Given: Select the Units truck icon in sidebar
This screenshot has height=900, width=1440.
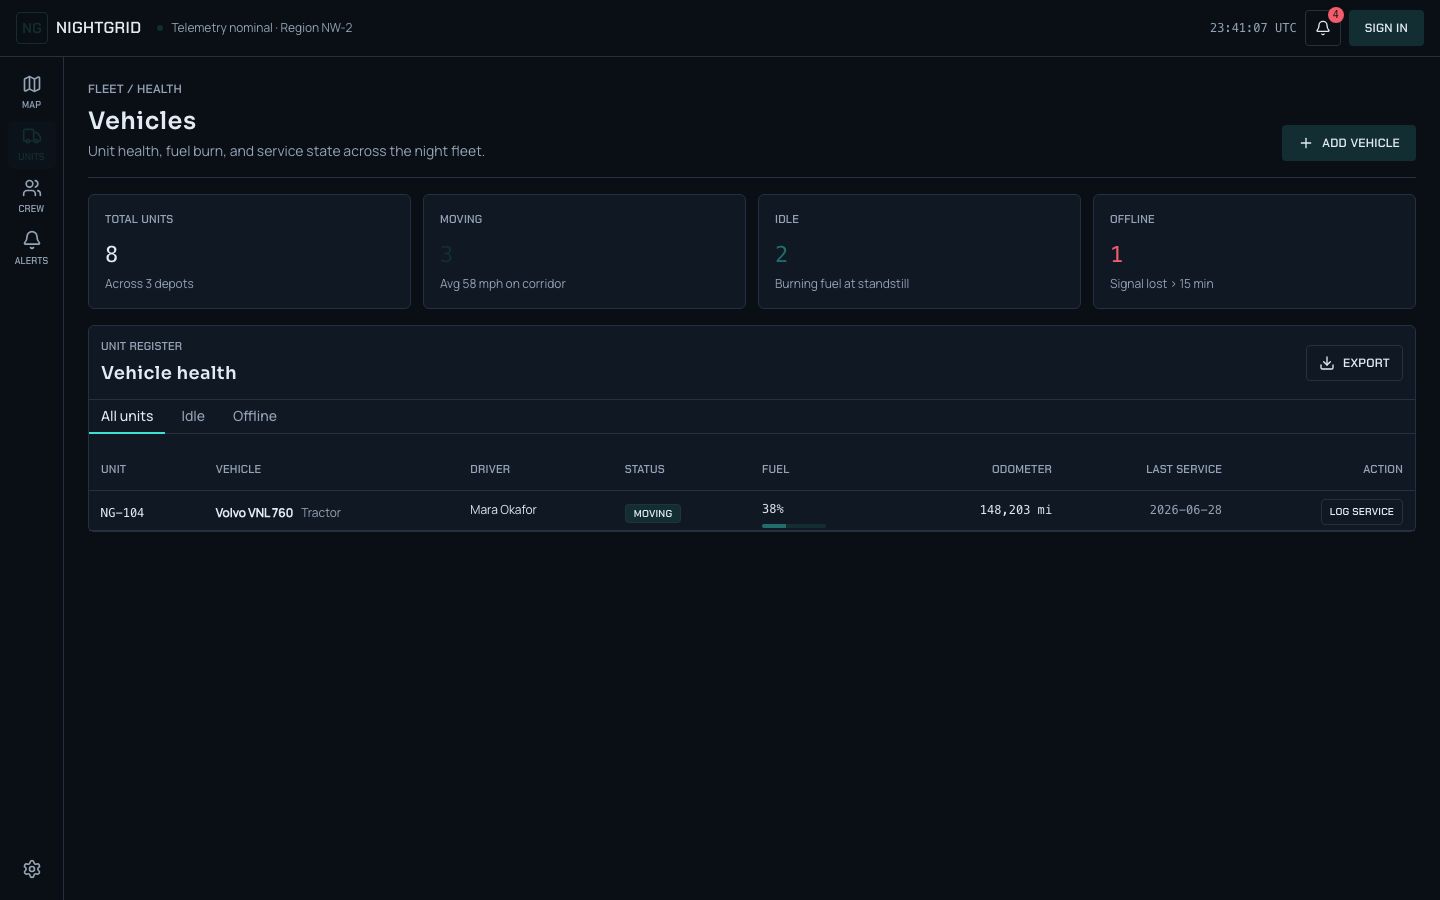Looking at the screenshot, I should [31, 143].
